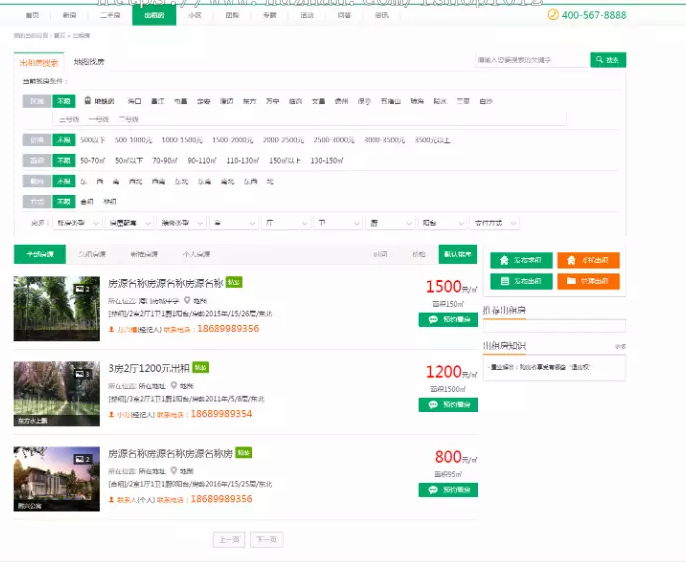Select the 110-130㎡ area option
The height and width of the screenshot is (562, 686).
pyautogui.click(x=242, y=161)
